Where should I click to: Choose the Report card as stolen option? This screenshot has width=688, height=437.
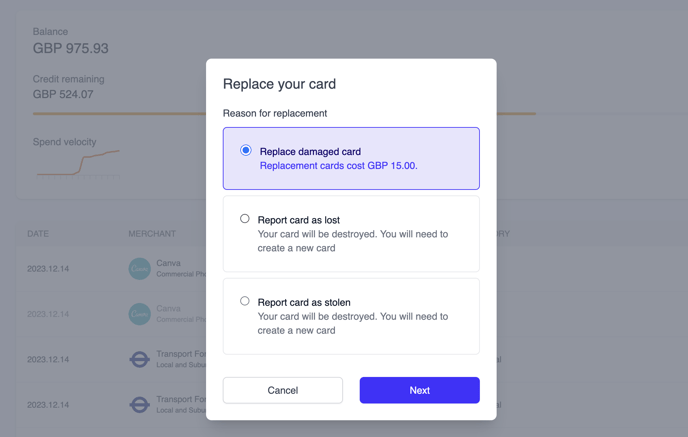point(245,300)
